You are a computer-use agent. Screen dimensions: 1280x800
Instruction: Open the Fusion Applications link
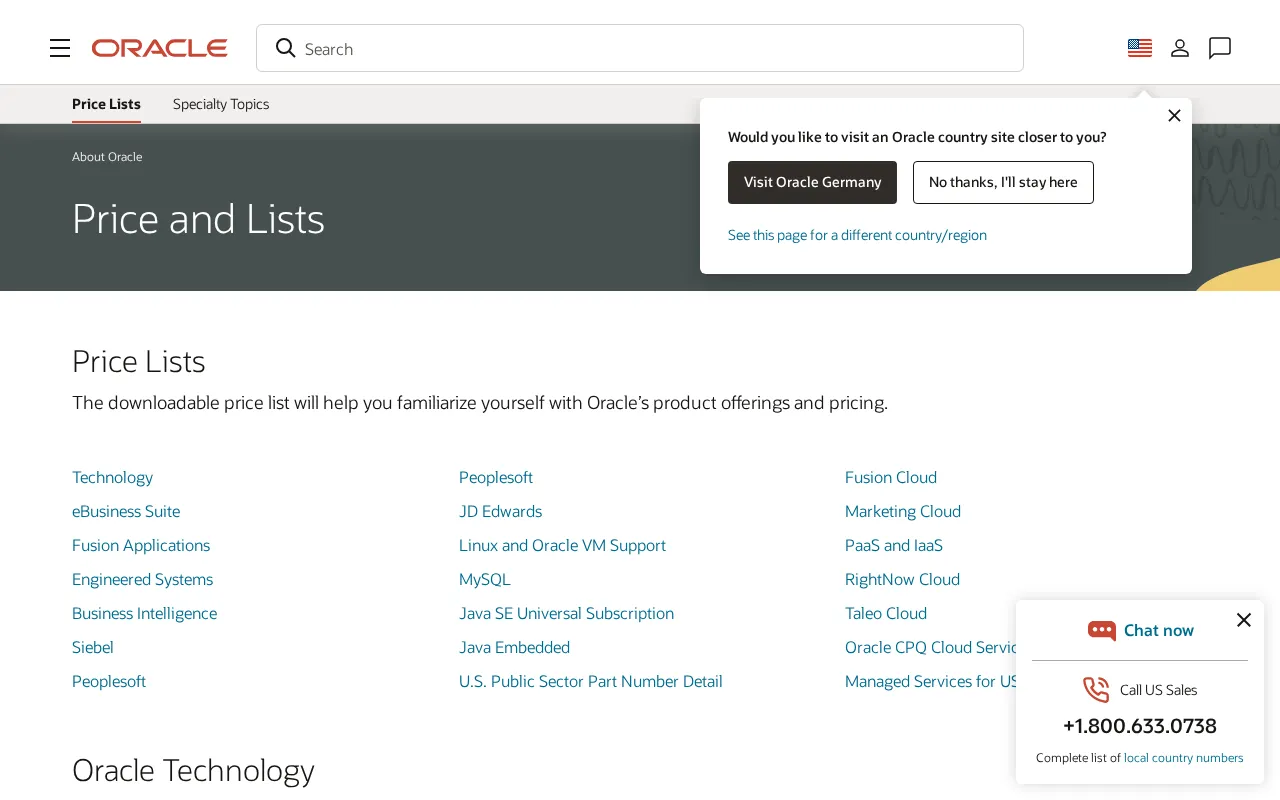pos(141,545)
